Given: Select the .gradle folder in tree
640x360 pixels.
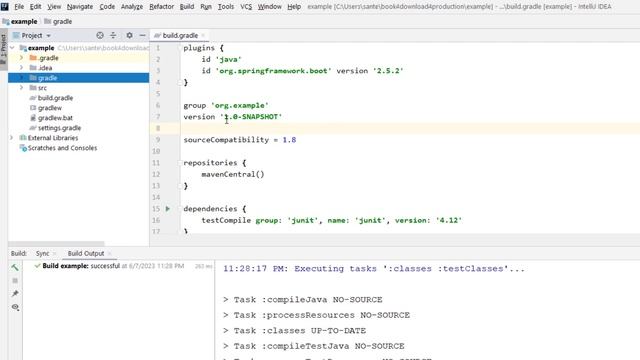Looking at the screenshot, I should click(44, 58).
